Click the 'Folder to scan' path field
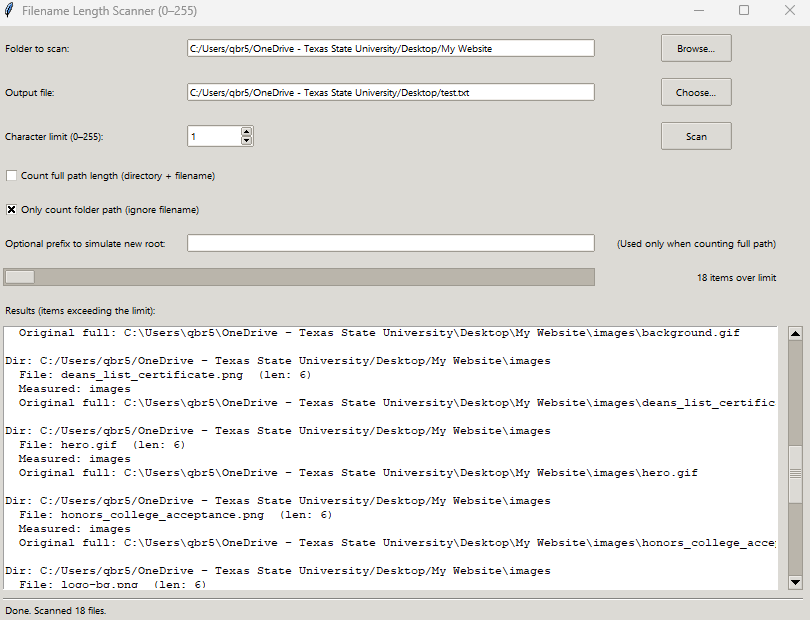The width and height of the screenshot is (810, 620). coord(390,47)
